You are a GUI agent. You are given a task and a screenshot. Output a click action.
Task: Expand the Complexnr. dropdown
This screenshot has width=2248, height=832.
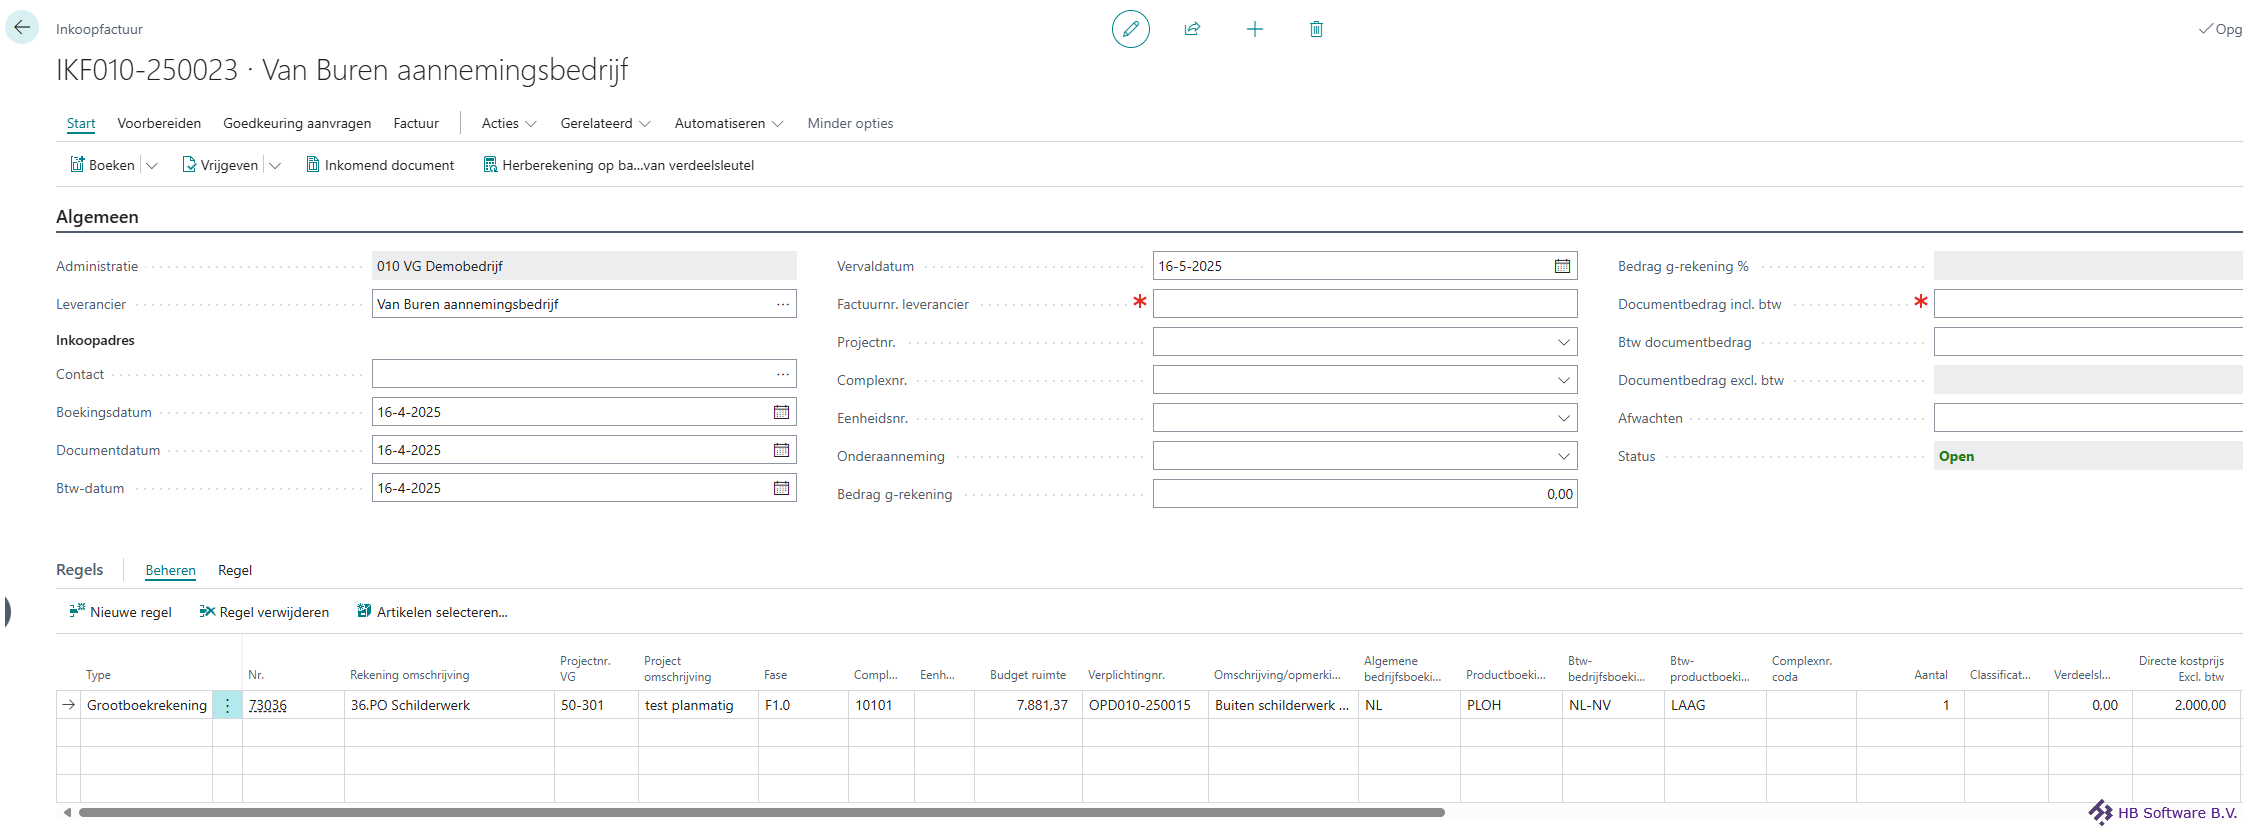click(1563, 380)
